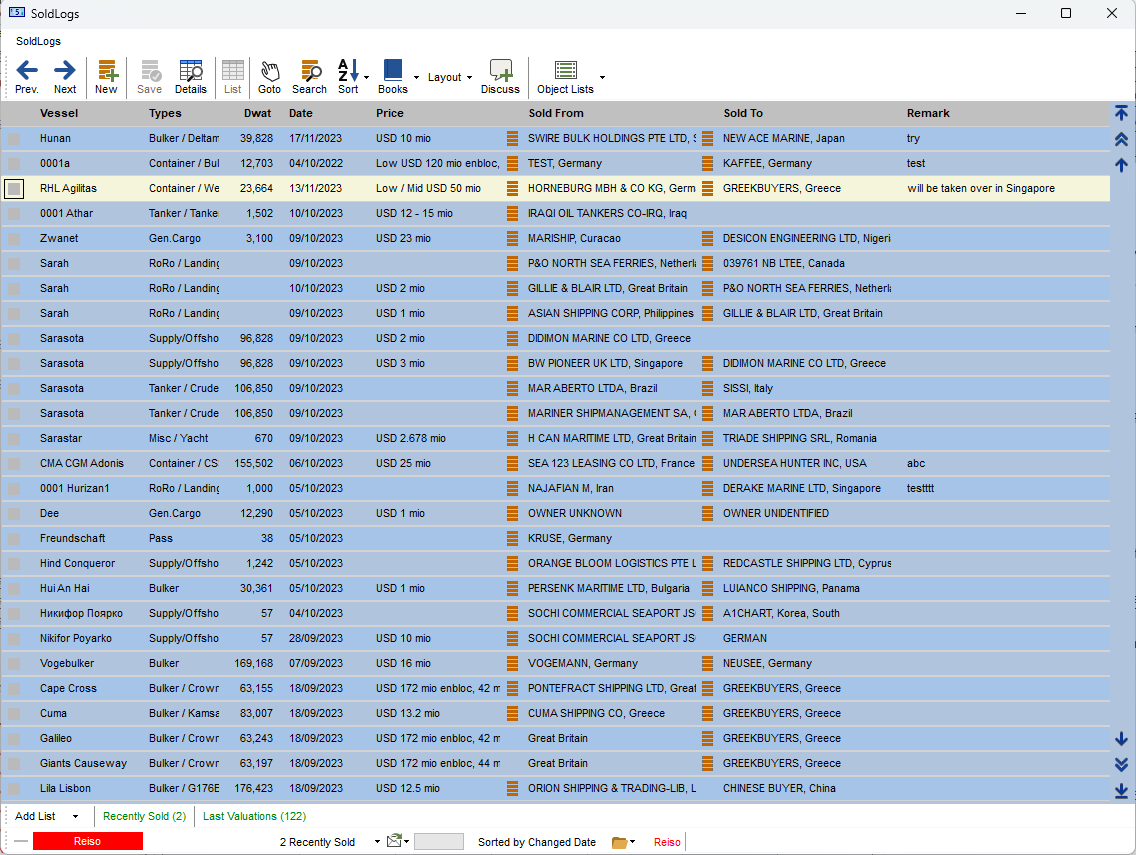The width and height of the screenshot is (1136, 855).
Task: Tick checkbox for Hunan row
Action: click(14, 138)
